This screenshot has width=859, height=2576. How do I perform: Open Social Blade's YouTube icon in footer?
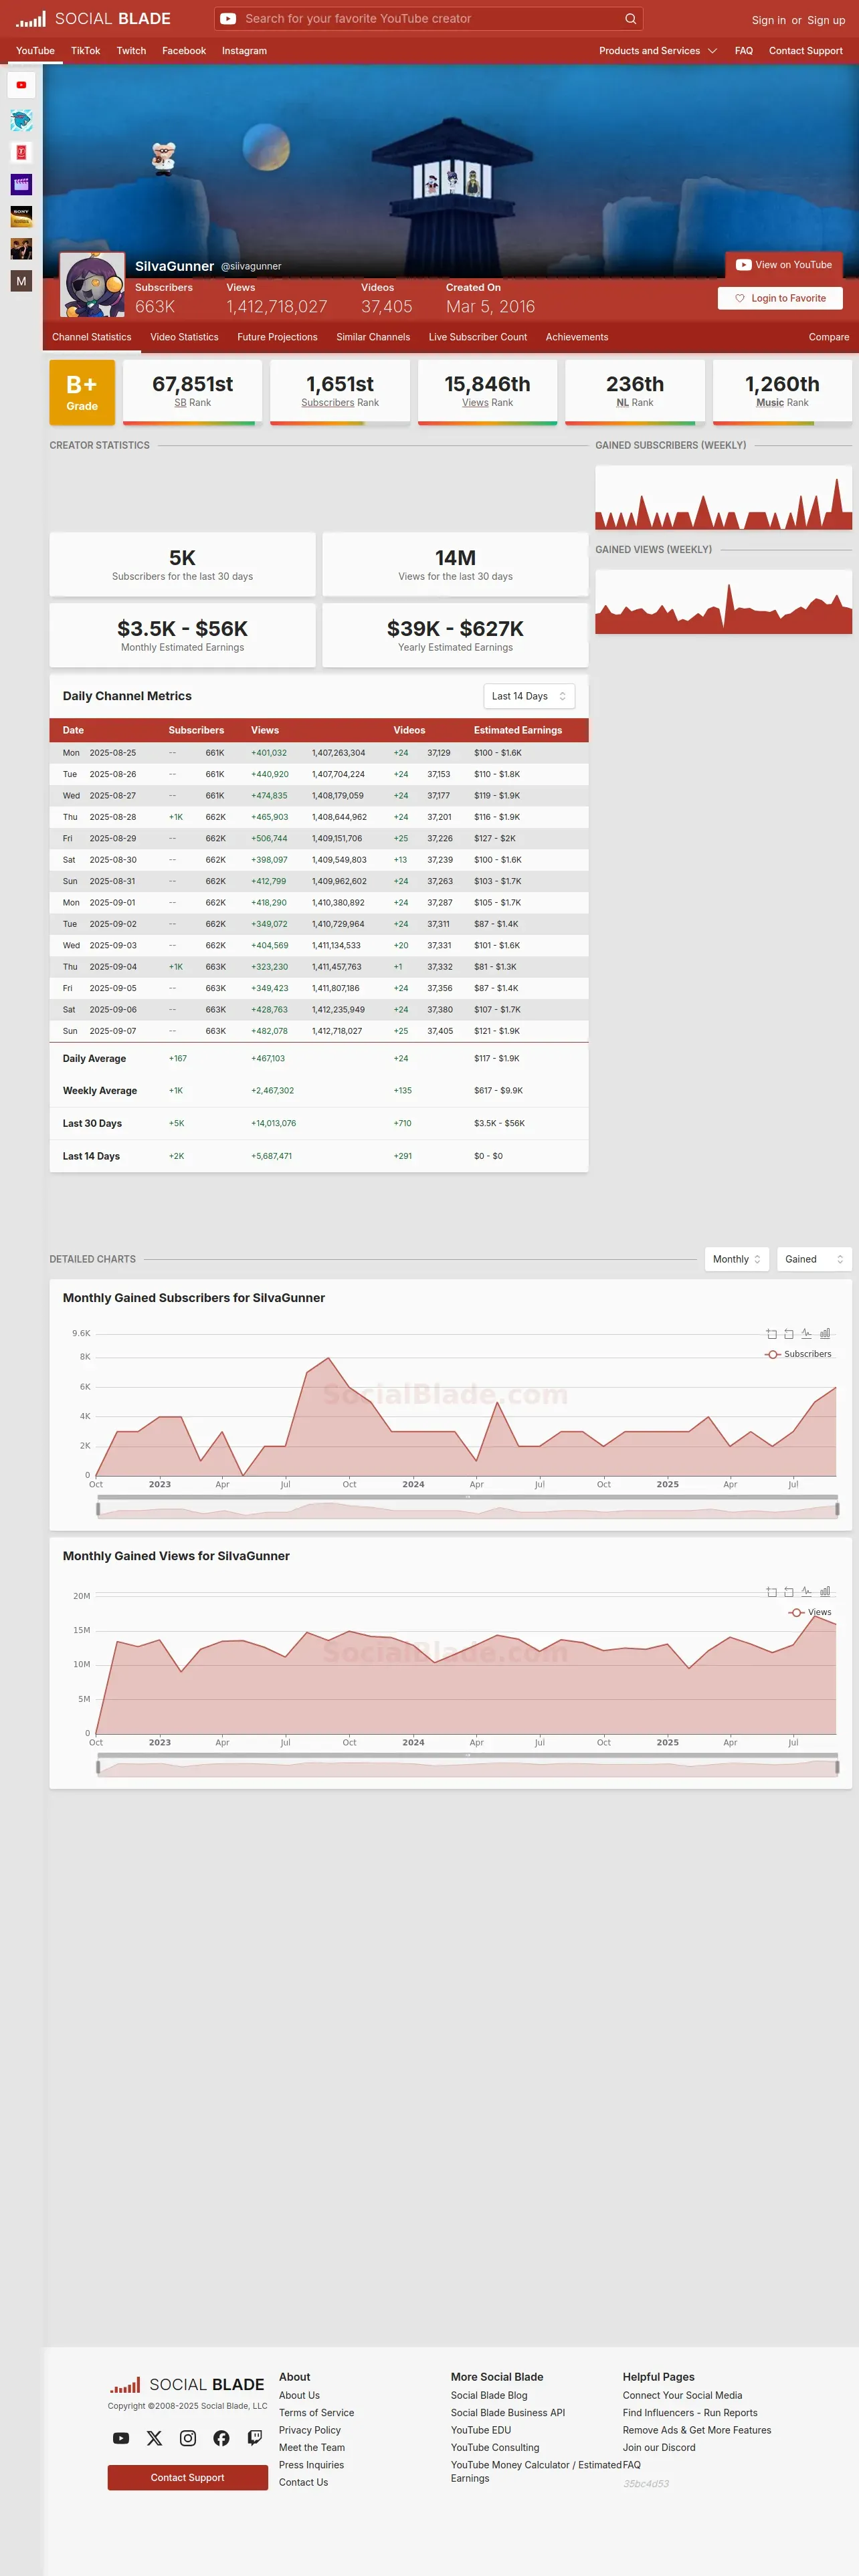point(121,2438)
